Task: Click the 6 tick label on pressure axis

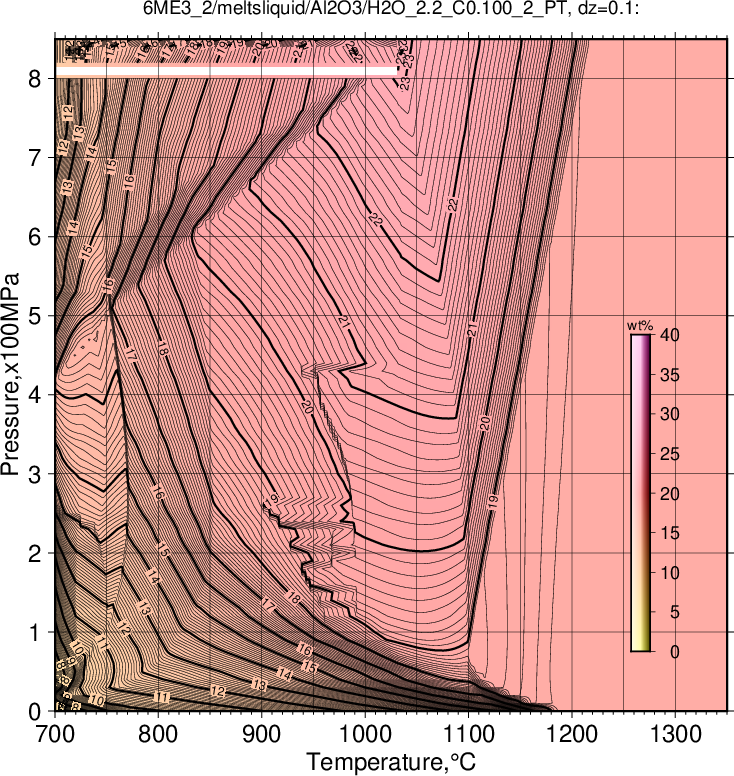Action: (x=35, y=237)
